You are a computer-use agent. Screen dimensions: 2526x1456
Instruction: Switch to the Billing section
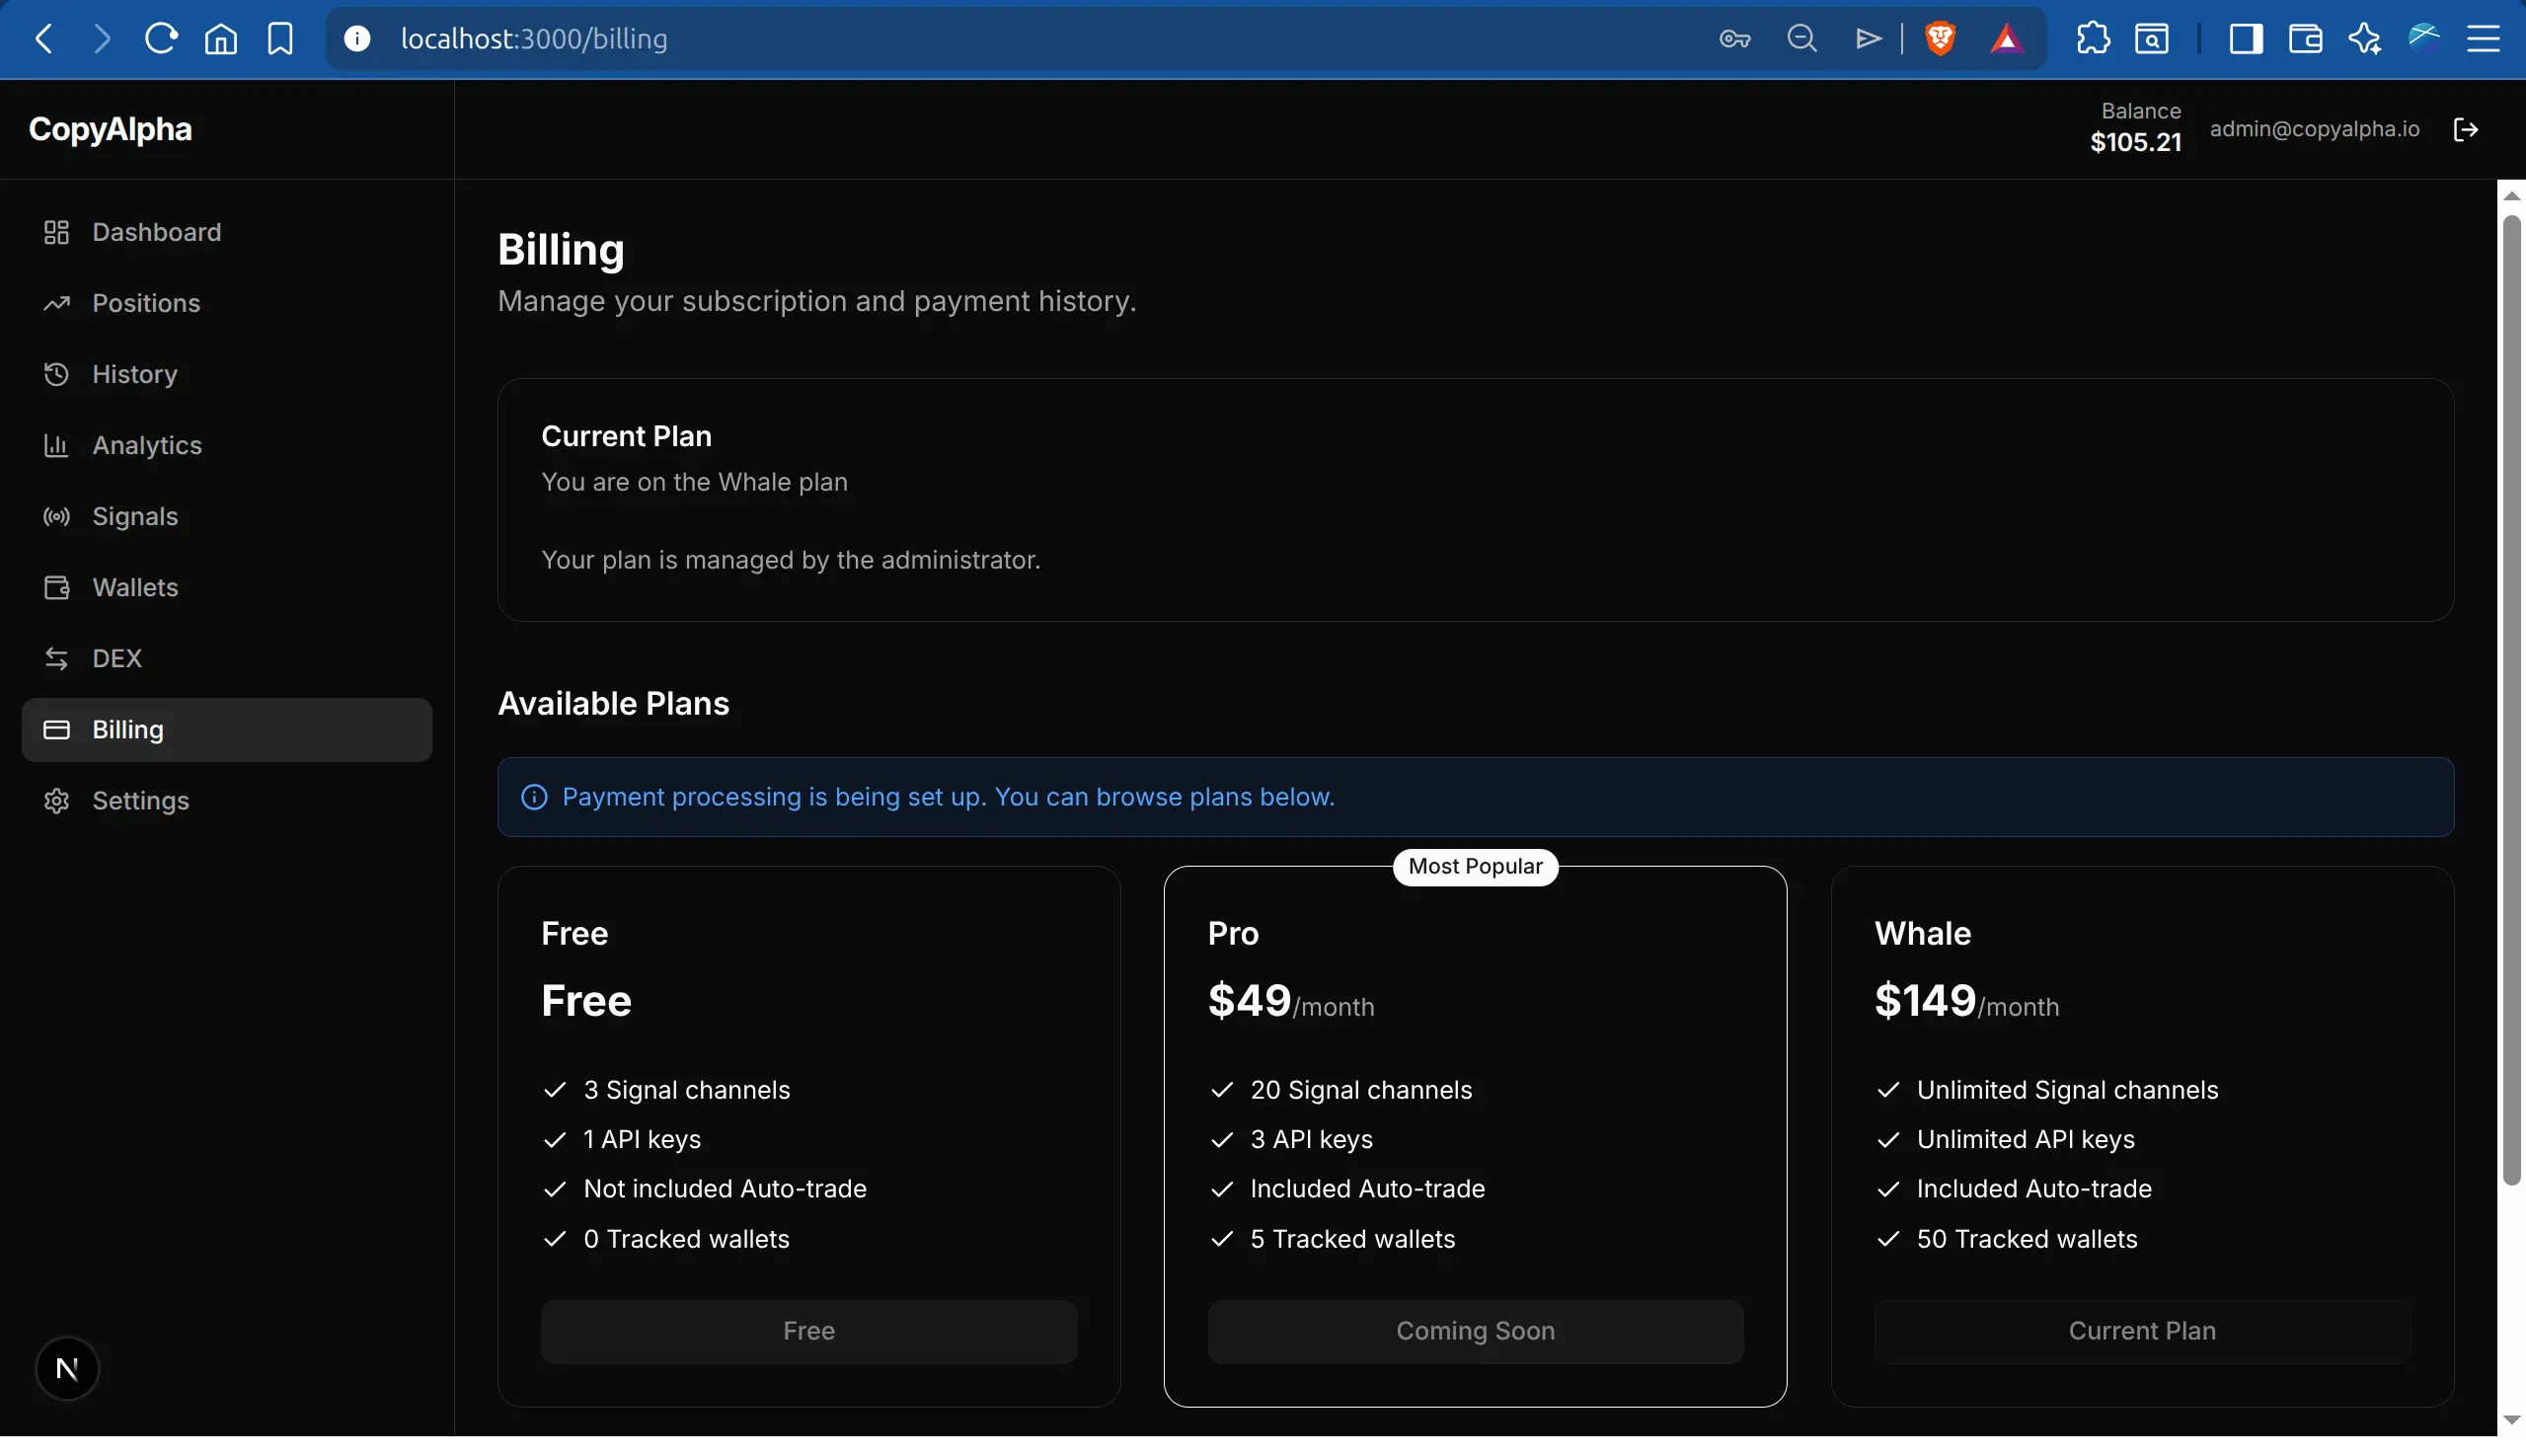(x=129, y=729)
